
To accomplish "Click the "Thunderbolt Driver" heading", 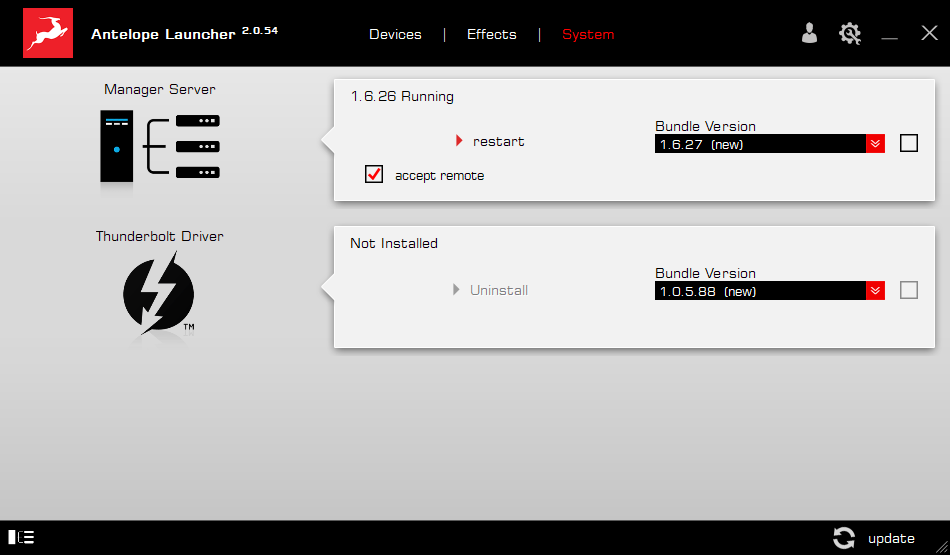I will [159, 236].
